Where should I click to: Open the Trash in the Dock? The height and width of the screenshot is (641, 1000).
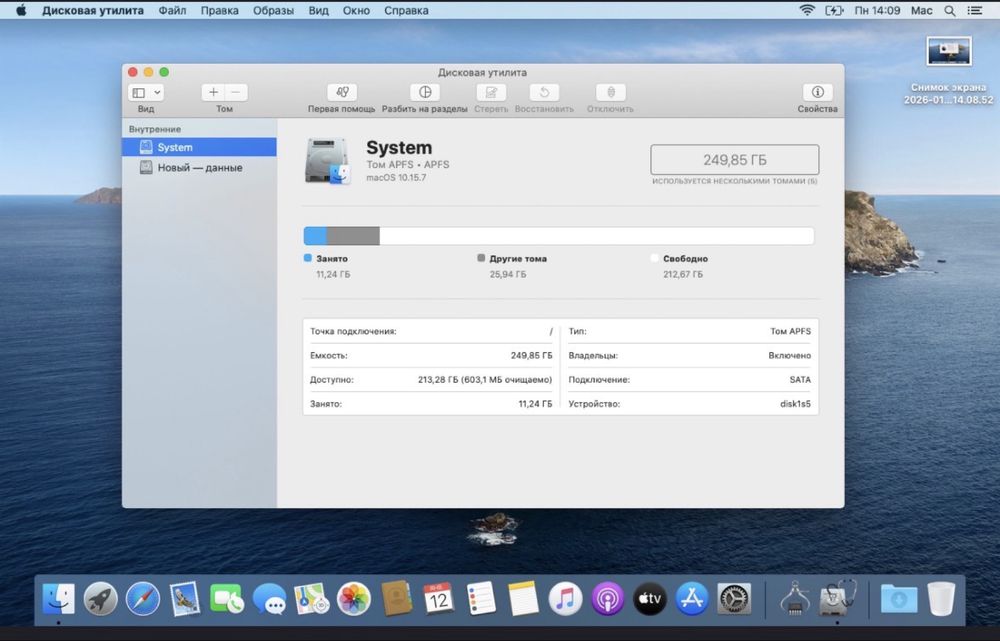pos(941,599)
